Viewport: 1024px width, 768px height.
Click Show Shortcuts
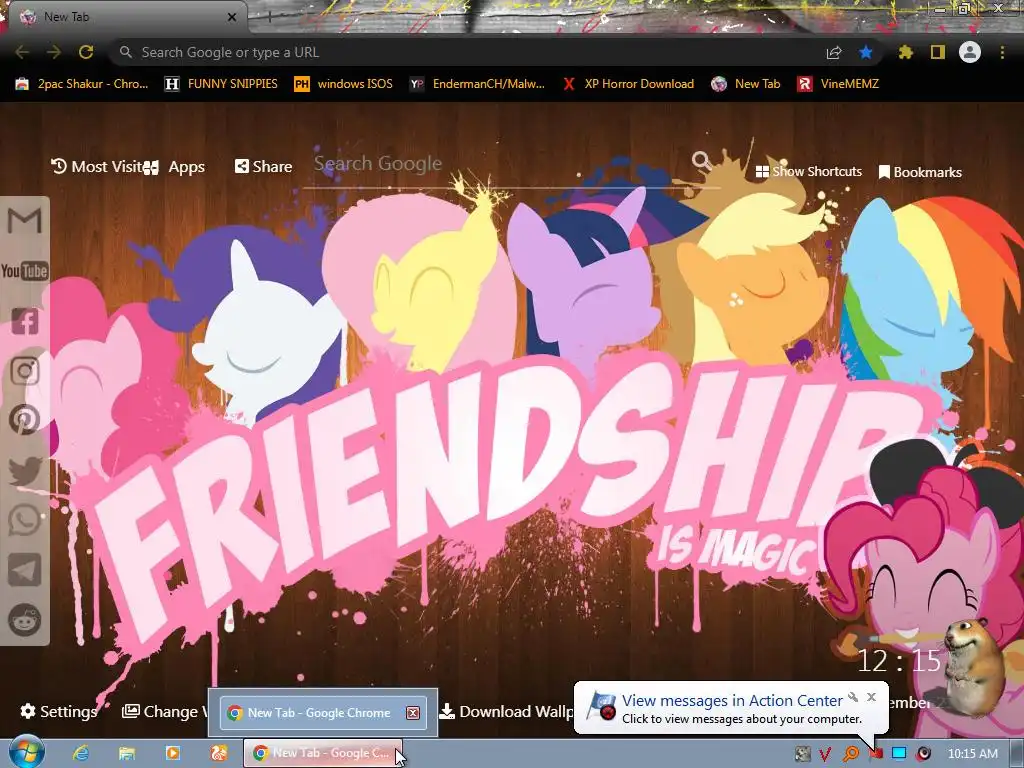pyautogui.click(x=808, y=172)
